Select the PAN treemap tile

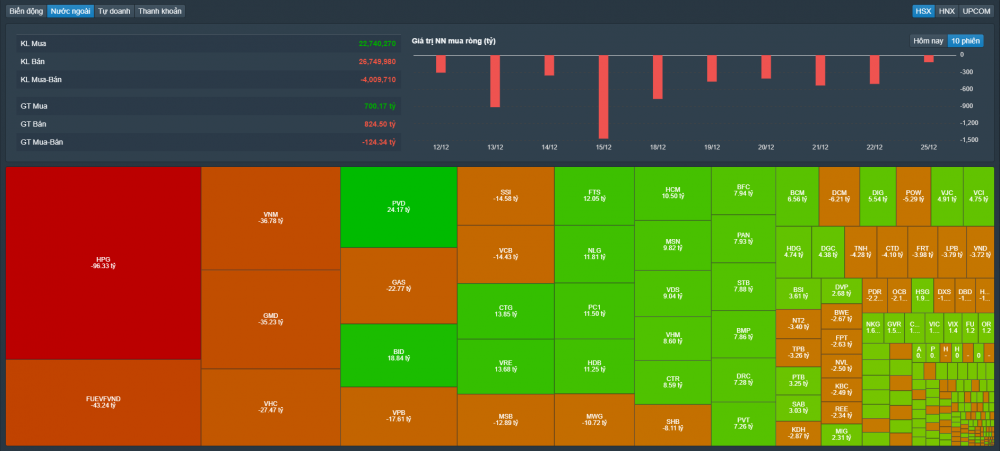coord(743,239)
